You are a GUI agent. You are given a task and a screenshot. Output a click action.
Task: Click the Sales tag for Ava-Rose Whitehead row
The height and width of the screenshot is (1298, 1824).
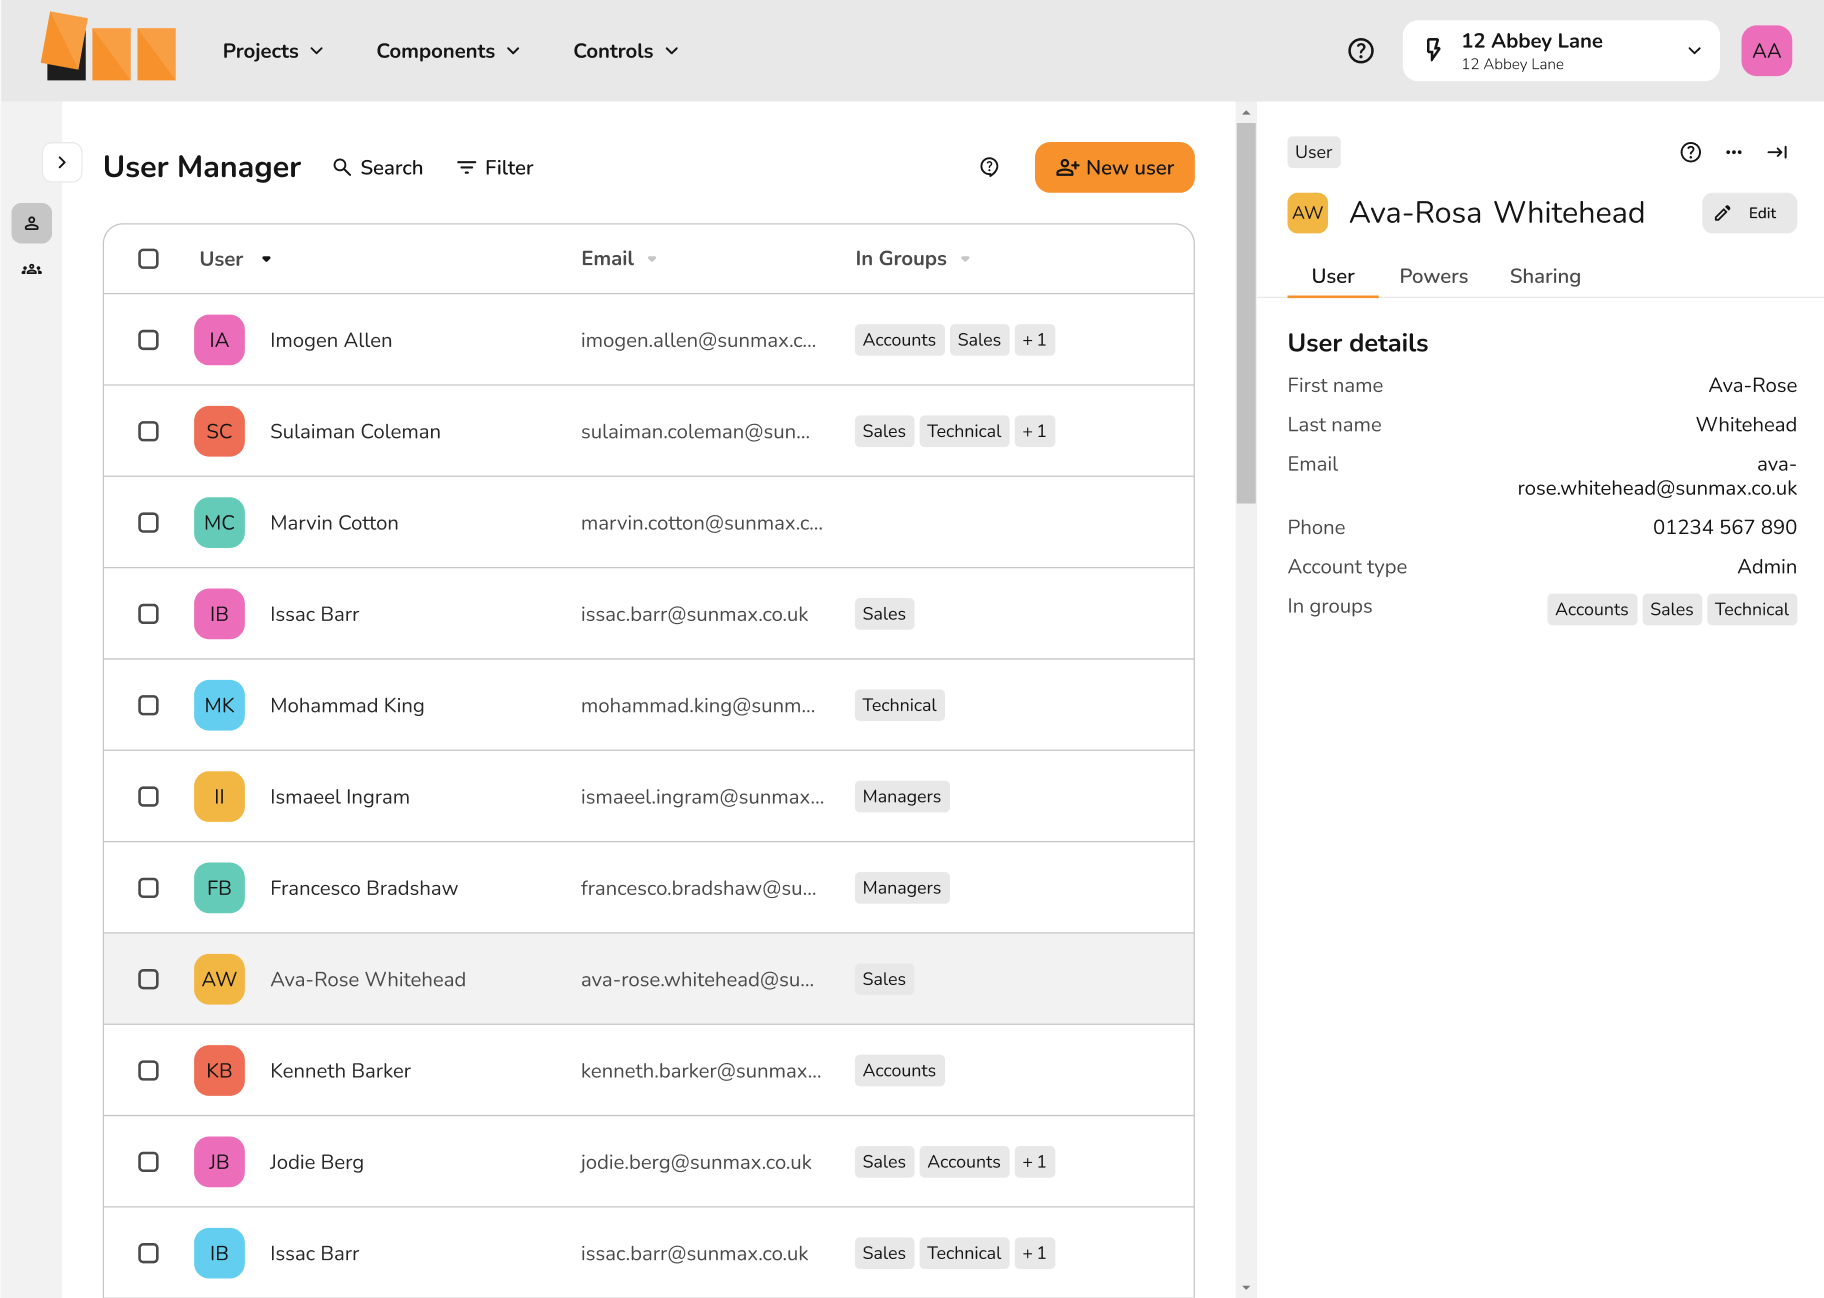click(884, 979)
